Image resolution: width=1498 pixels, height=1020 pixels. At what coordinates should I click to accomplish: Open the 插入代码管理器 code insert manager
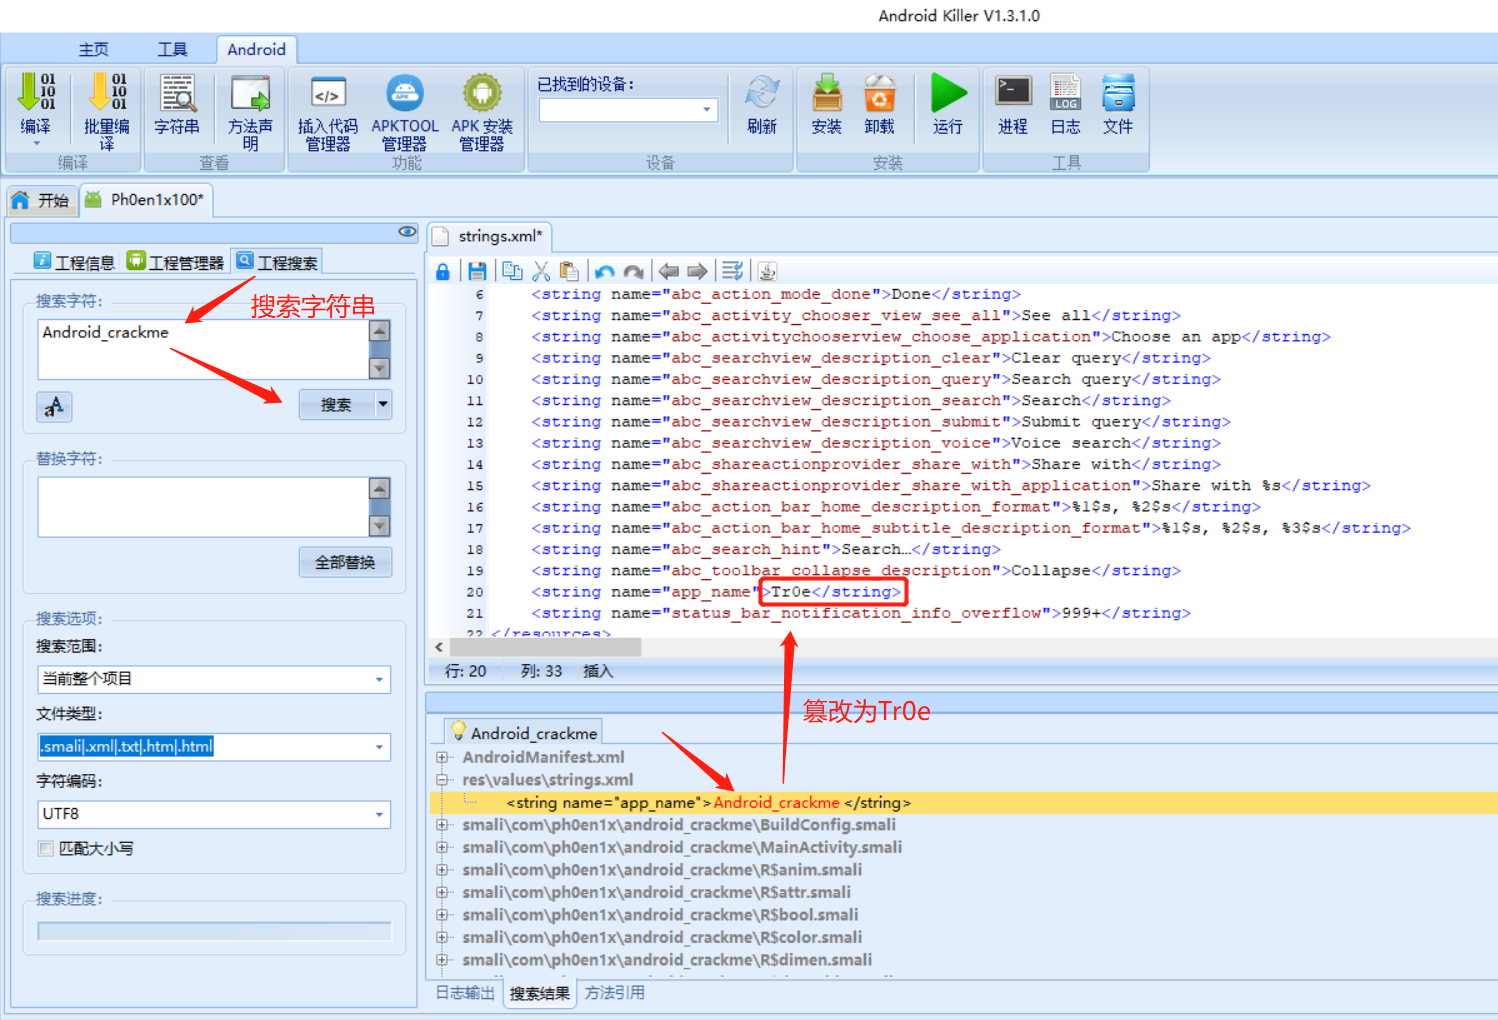pyautogui.click(x=328, y=110)
